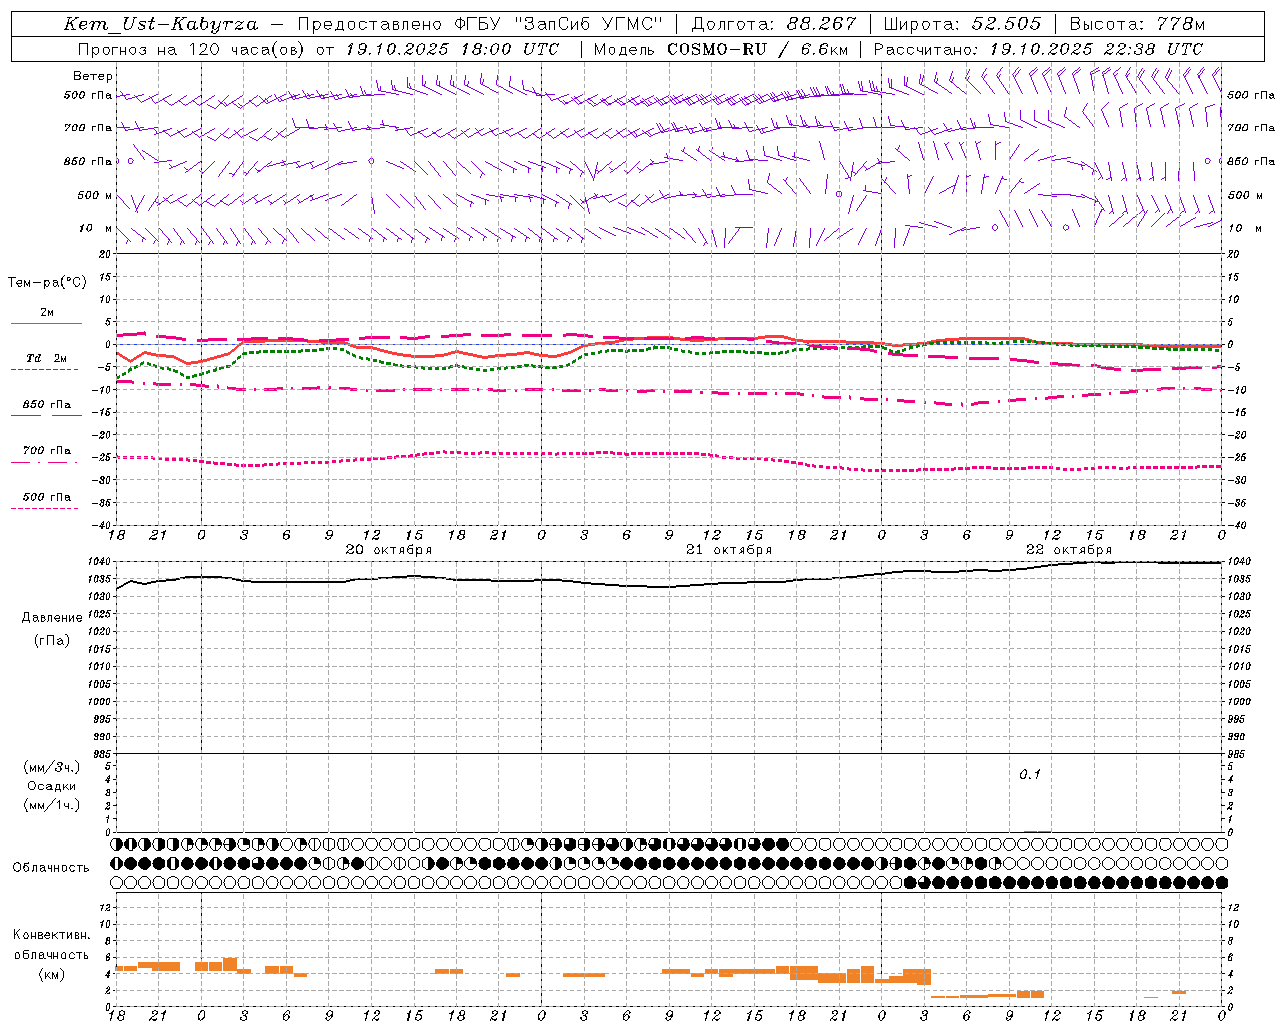Screen dimensions: 1280x1024
Task: Click the (гПа) pressure unit label
Action: [x=51, y=641]
